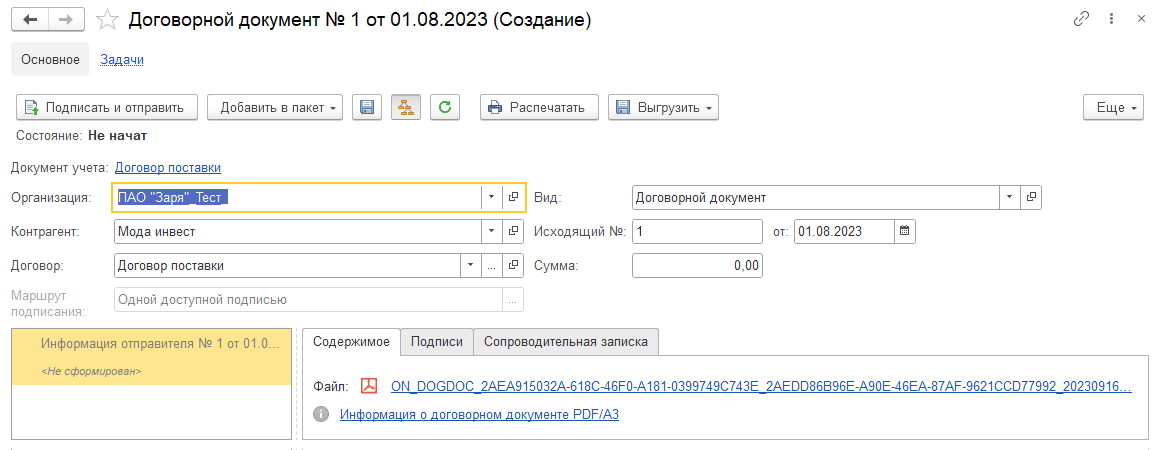
Task: Click the back navigation arrow
Action: 29,19
